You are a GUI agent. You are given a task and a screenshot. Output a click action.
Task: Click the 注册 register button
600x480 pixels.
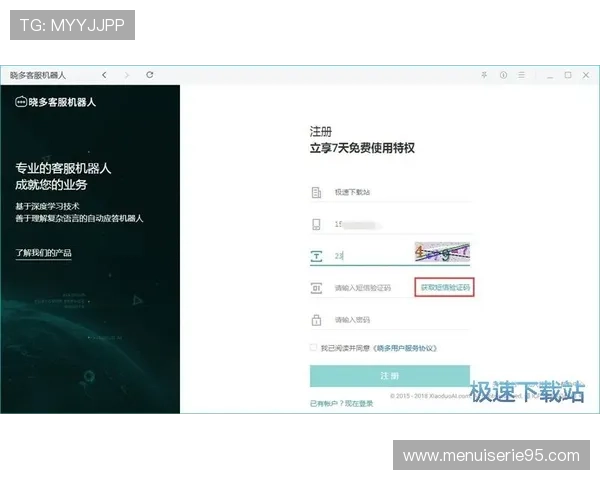[x=390, y=376]
